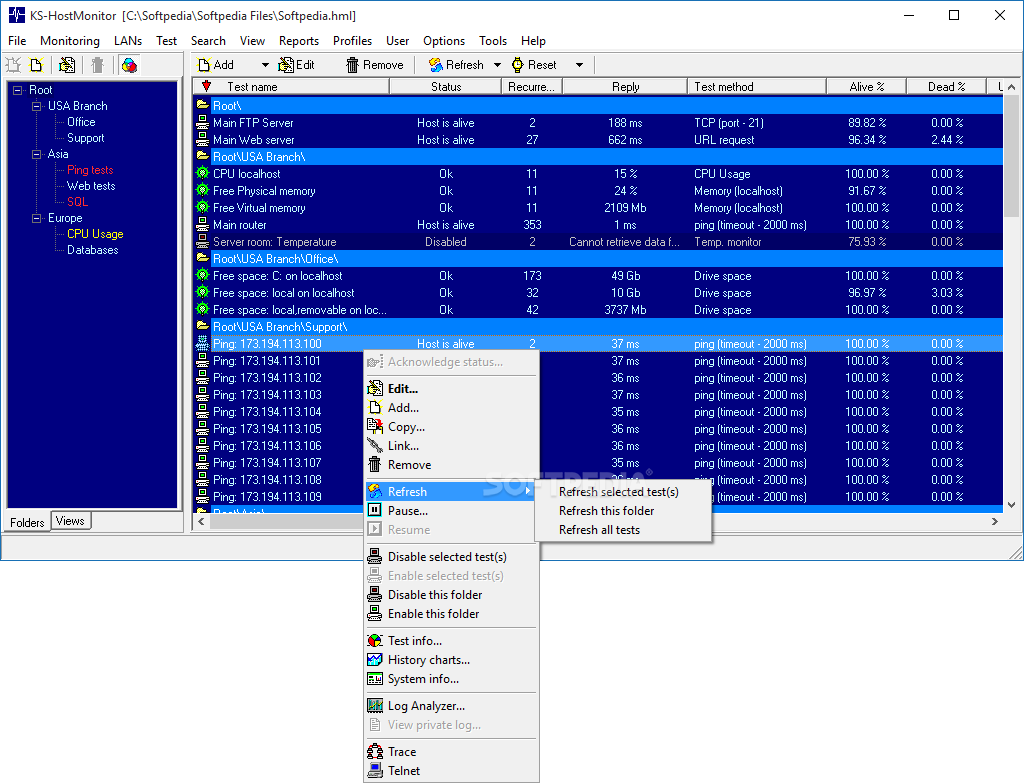Screen dimensions: 1024x783
Task: Toggle the folder color scheme icon
Action: [x=129, y=65]
